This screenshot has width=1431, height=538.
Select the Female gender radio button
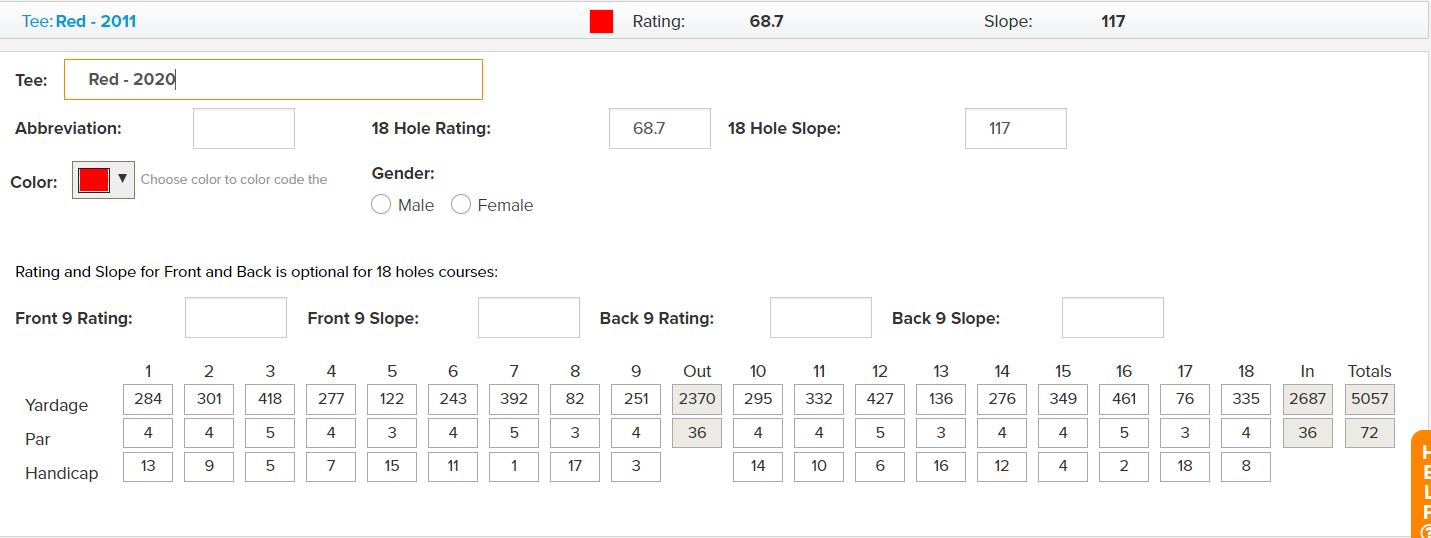(461, 204)
